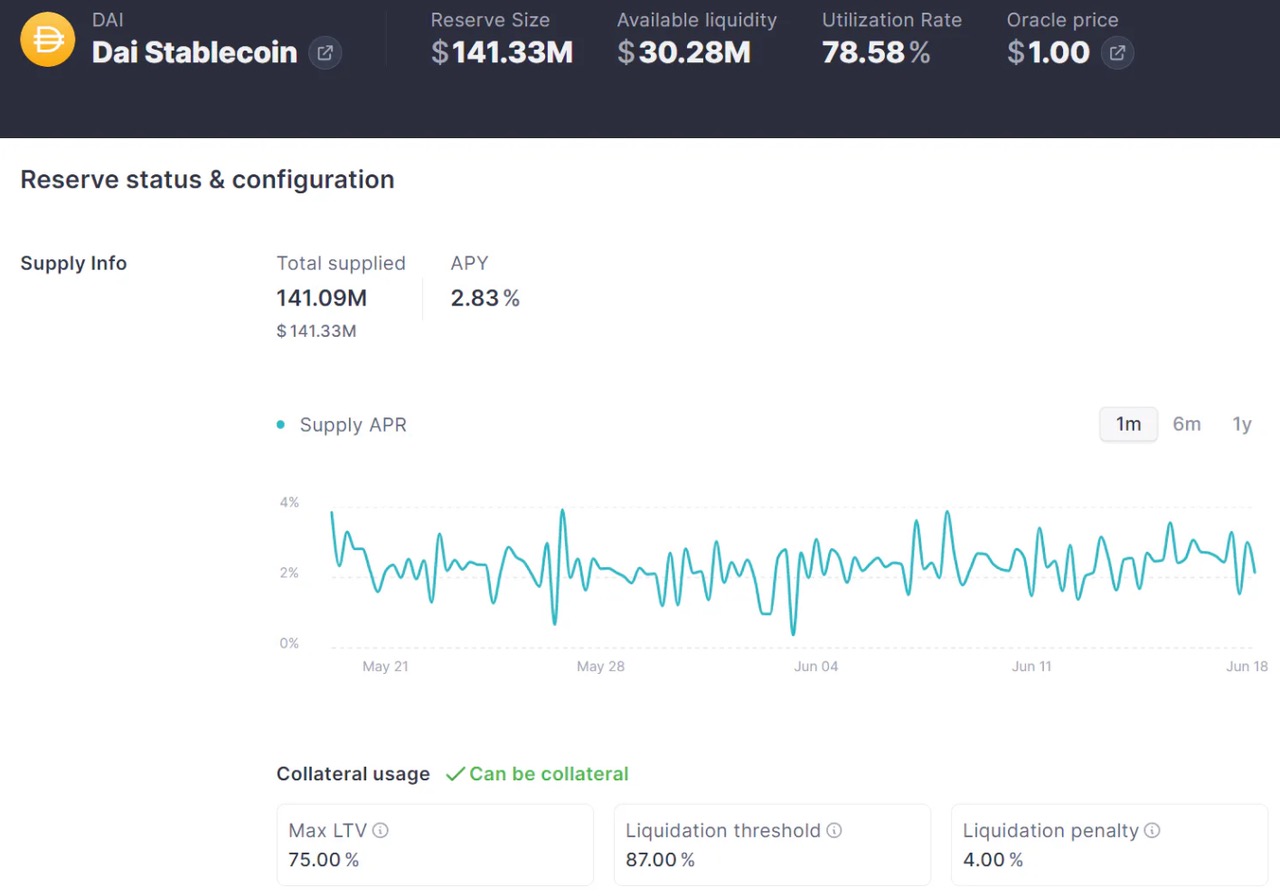
Task: Click the 2% y-axis label
Action: (289, 573)
